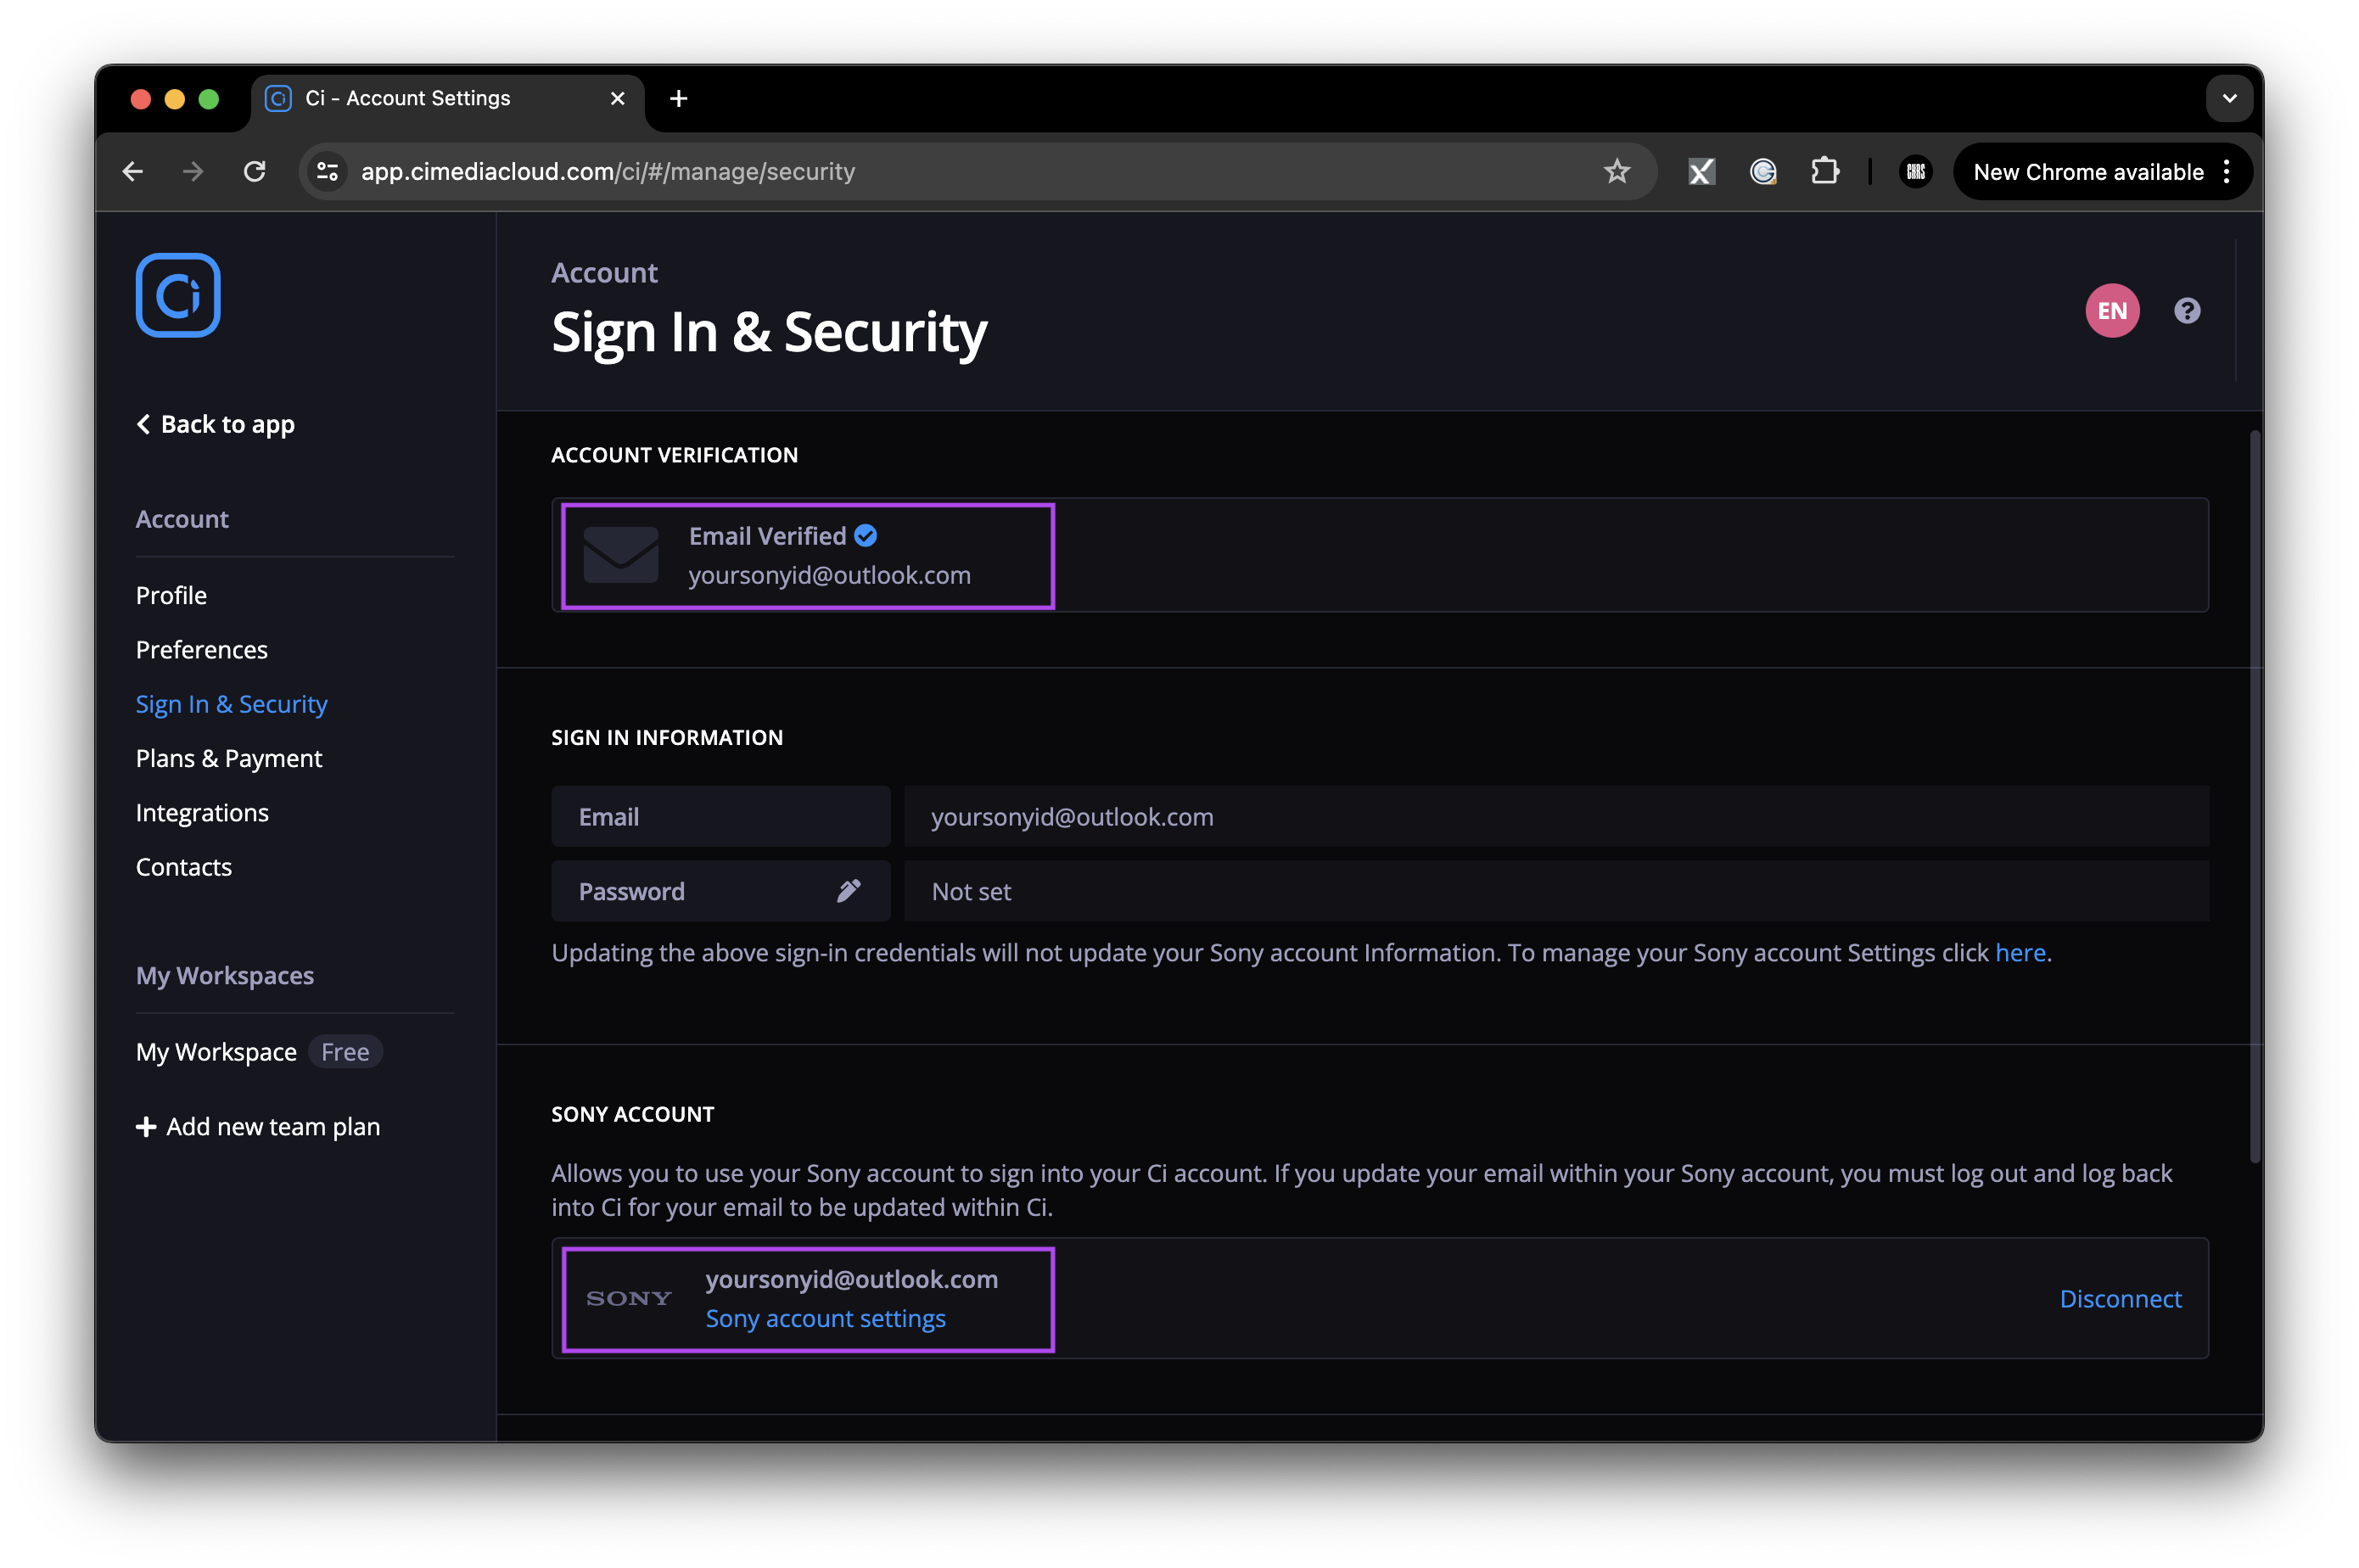Screen dimensions: 2359x1568
Task: Bookmark the page with the star icon
Action: click(x=1616, y=170)
